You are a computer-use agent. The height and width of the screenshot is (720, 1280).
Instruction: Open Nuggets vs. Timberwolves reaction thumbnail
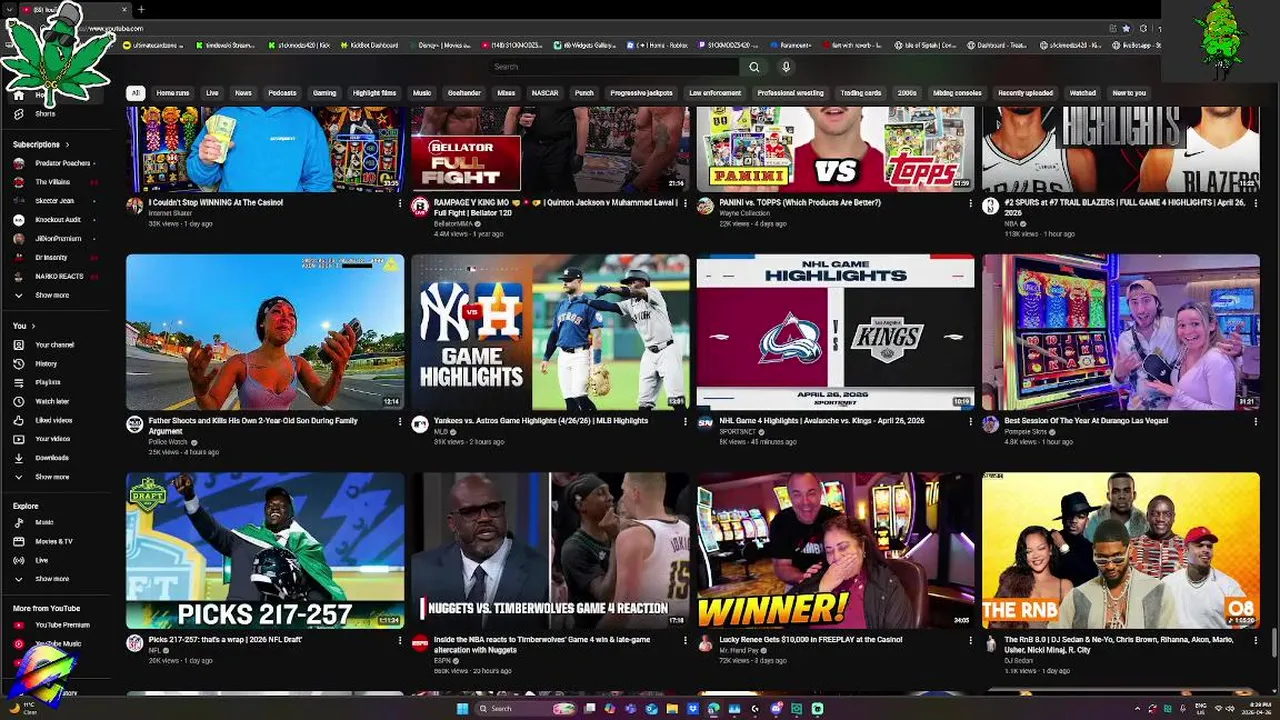(550, 550)
